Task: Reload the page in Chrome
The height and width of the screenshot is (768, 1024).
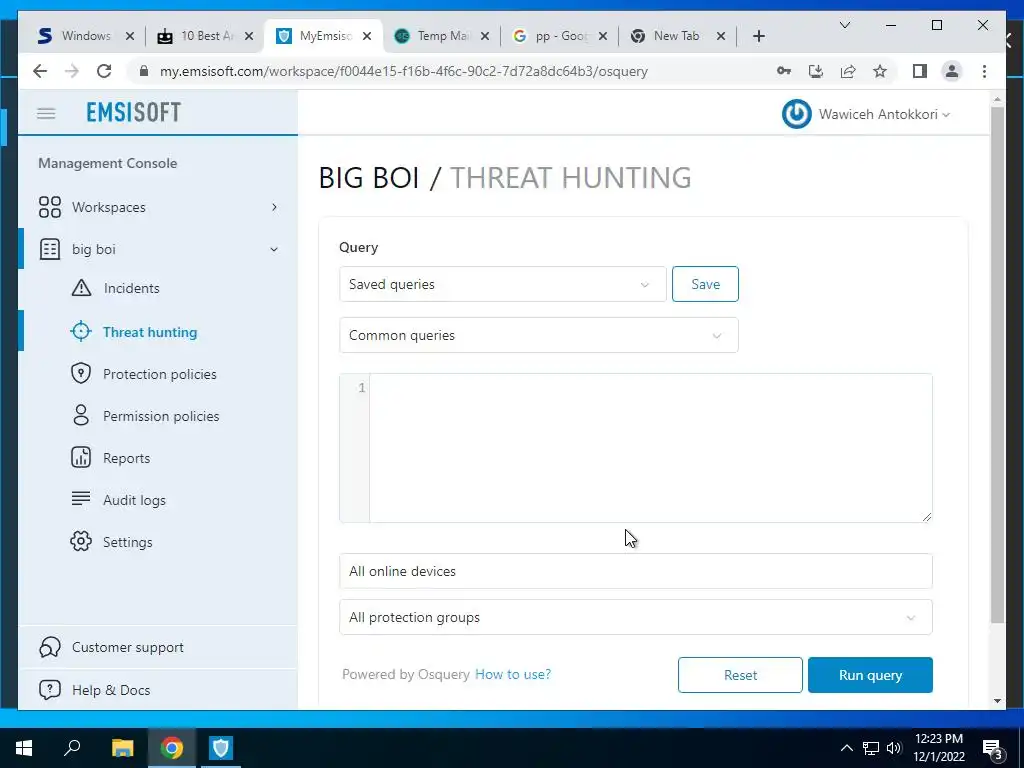Action: click(x=104, y=71)
